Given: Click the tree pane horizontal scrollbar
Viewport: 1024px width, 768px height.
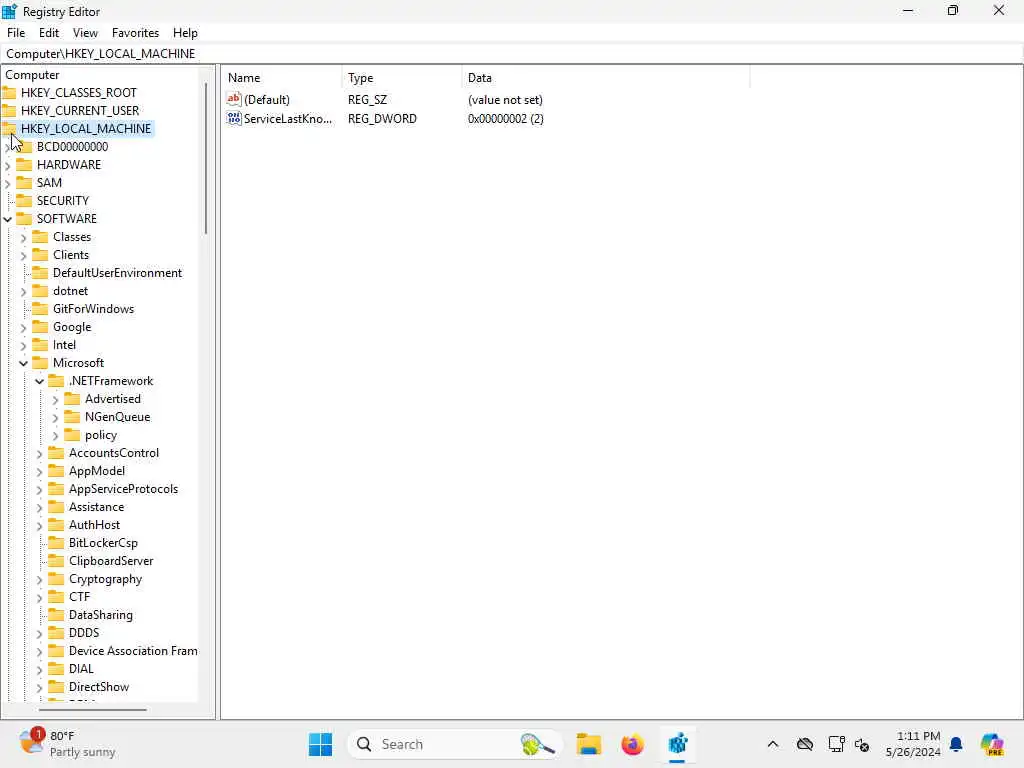Looking at the screenshot, I should click(92, 709).
